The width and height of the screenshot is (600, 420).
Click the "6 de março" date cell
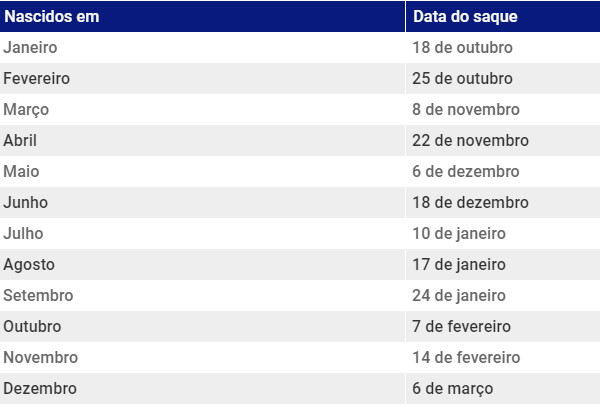click(452, 388)
